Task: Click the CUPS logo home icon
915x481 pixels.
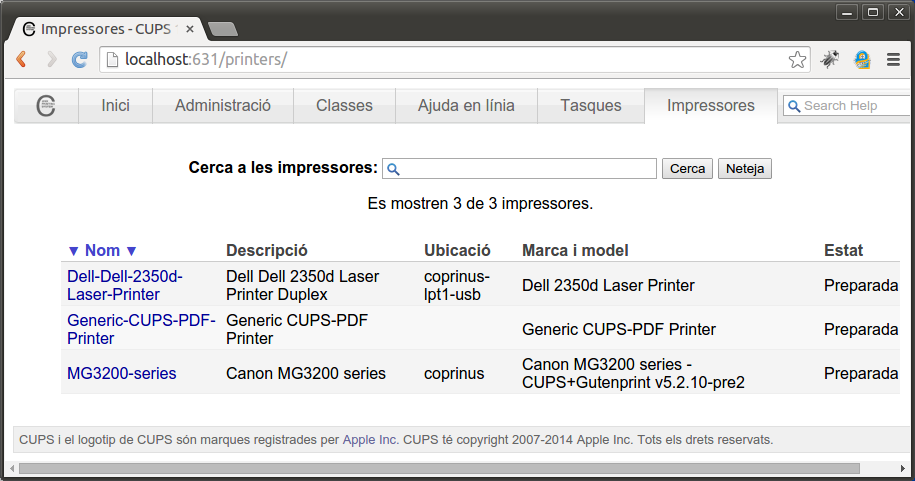Action: (x=46, y=106)
